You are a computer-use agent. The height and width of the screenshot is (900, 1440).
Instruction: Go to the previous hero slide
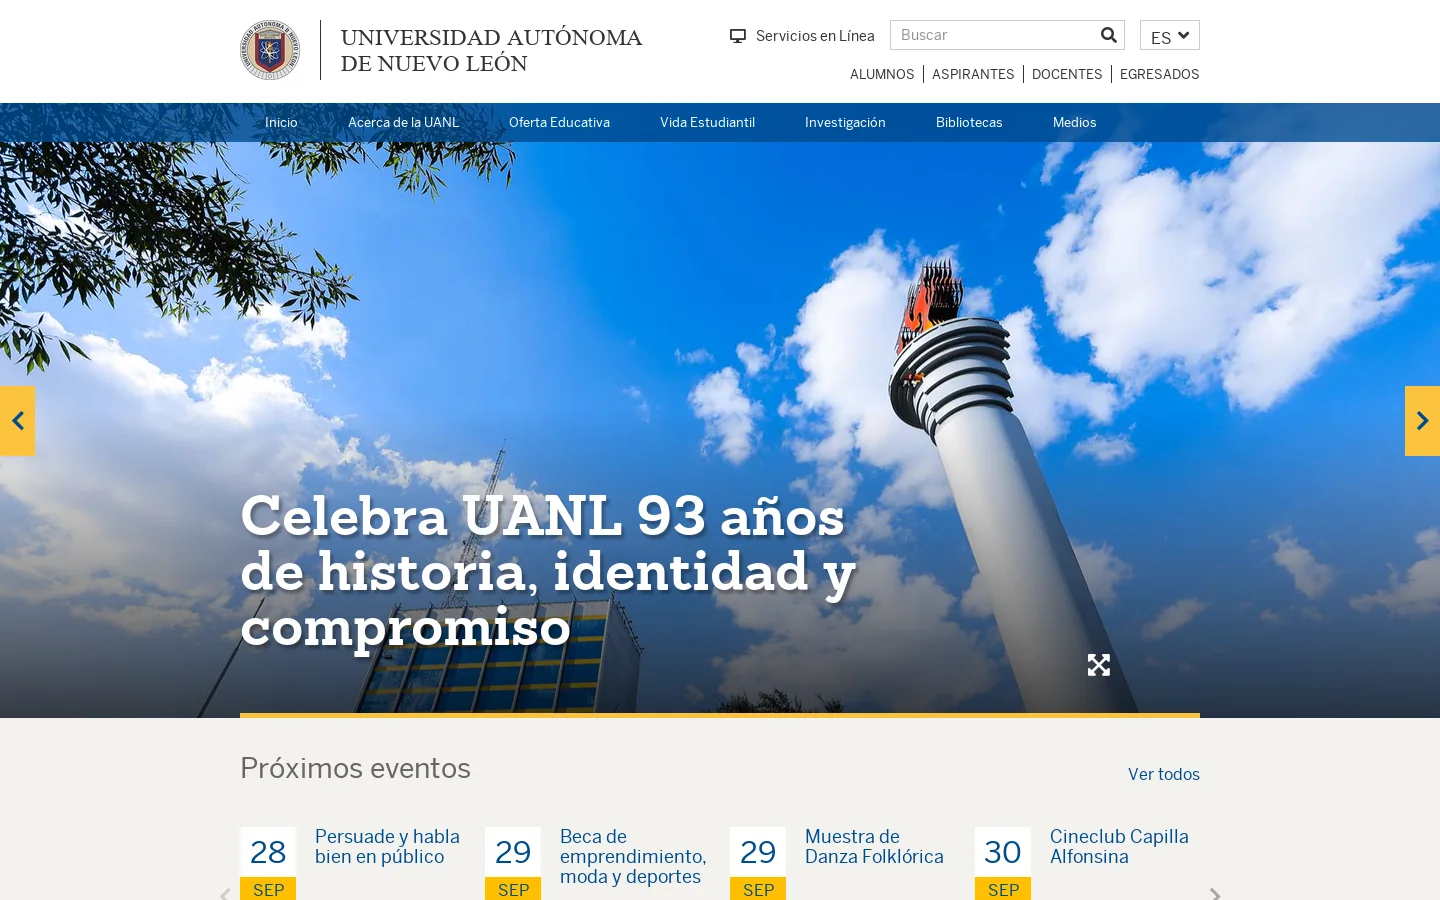pos(17,421)
